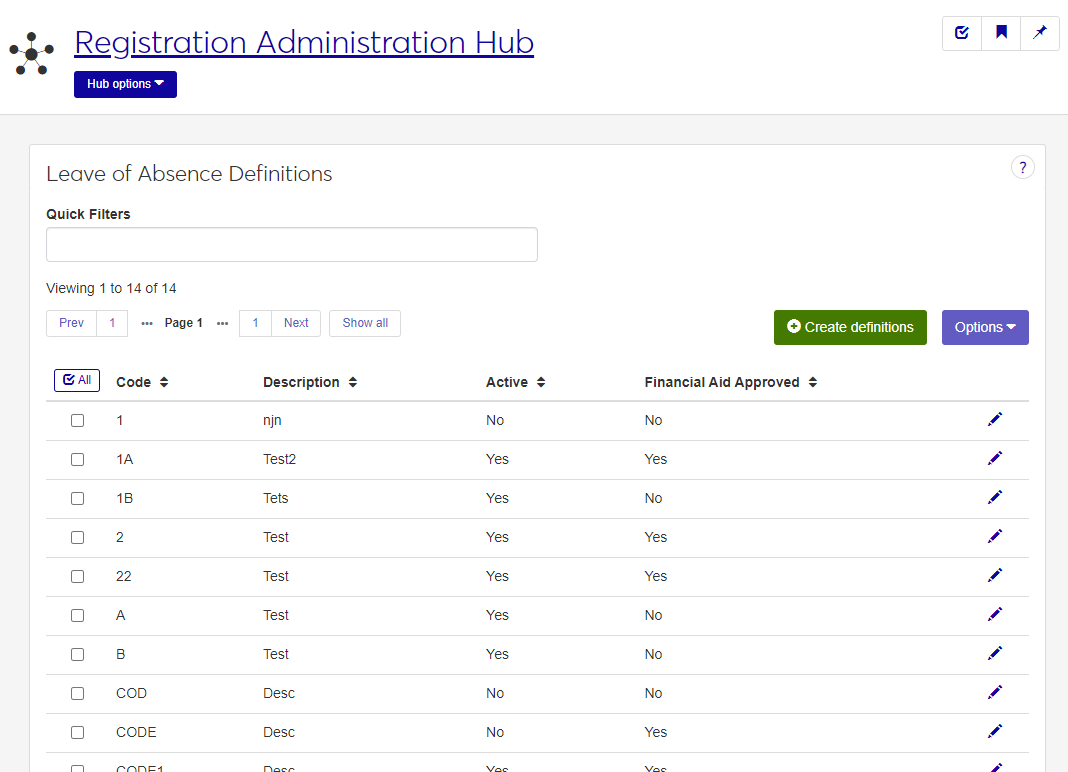
Task: Expand the Hub options dropdown
Action: click(x=125, y=84)
